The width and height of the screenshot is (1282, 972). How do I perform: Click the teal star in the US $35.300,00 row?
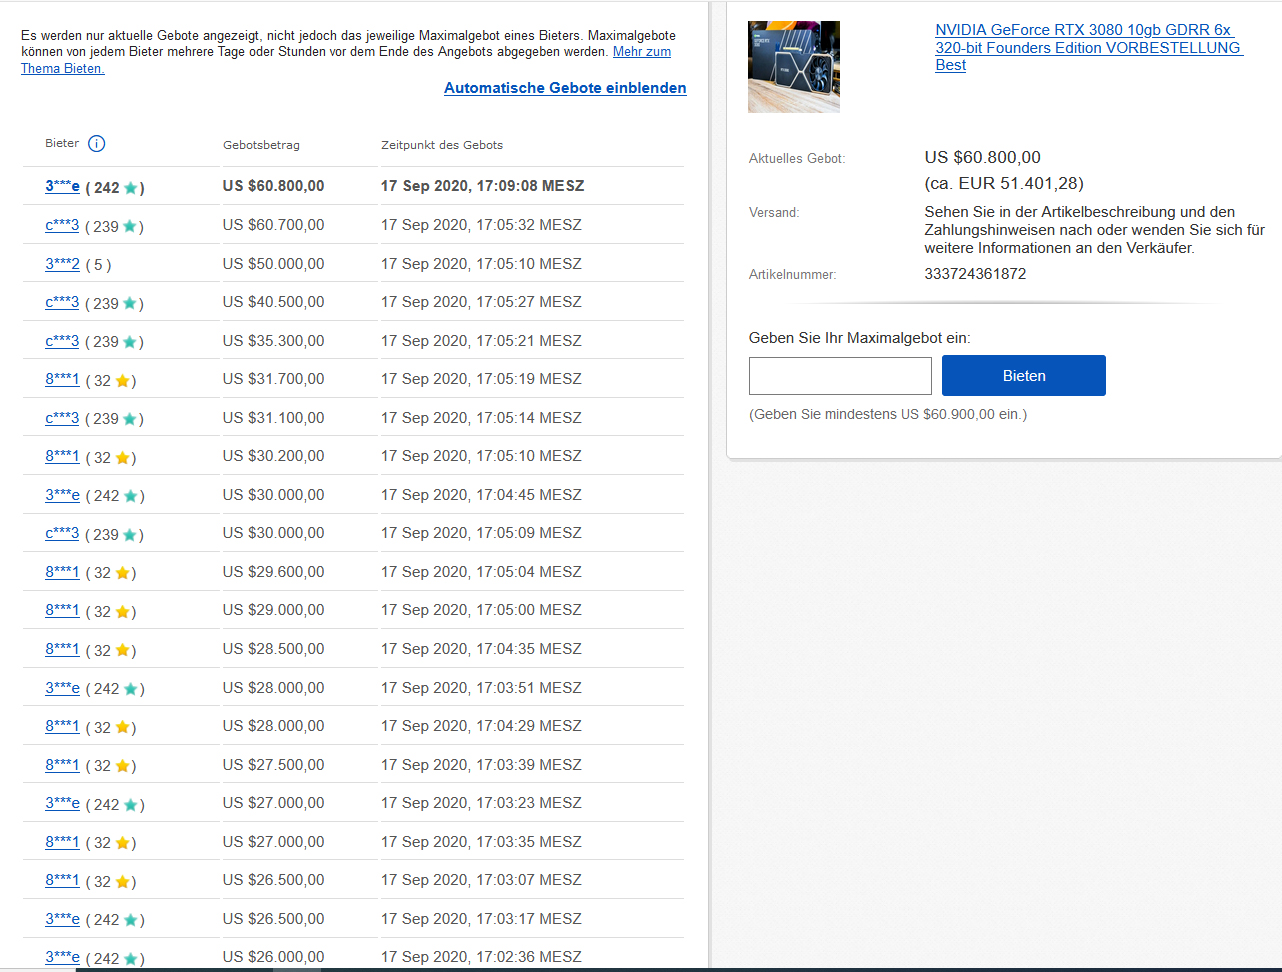point(129,342)
